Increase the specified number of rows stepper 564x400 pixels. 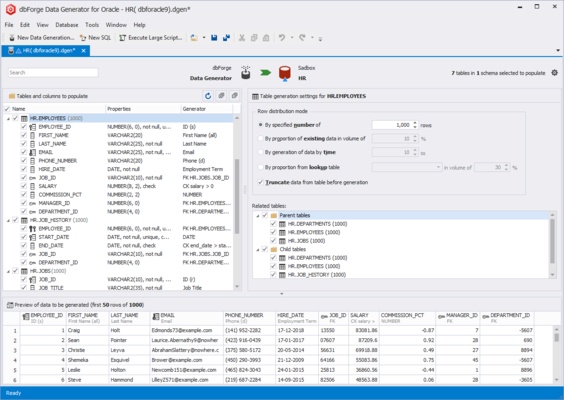pyautogui.click(x=415, y=123)
